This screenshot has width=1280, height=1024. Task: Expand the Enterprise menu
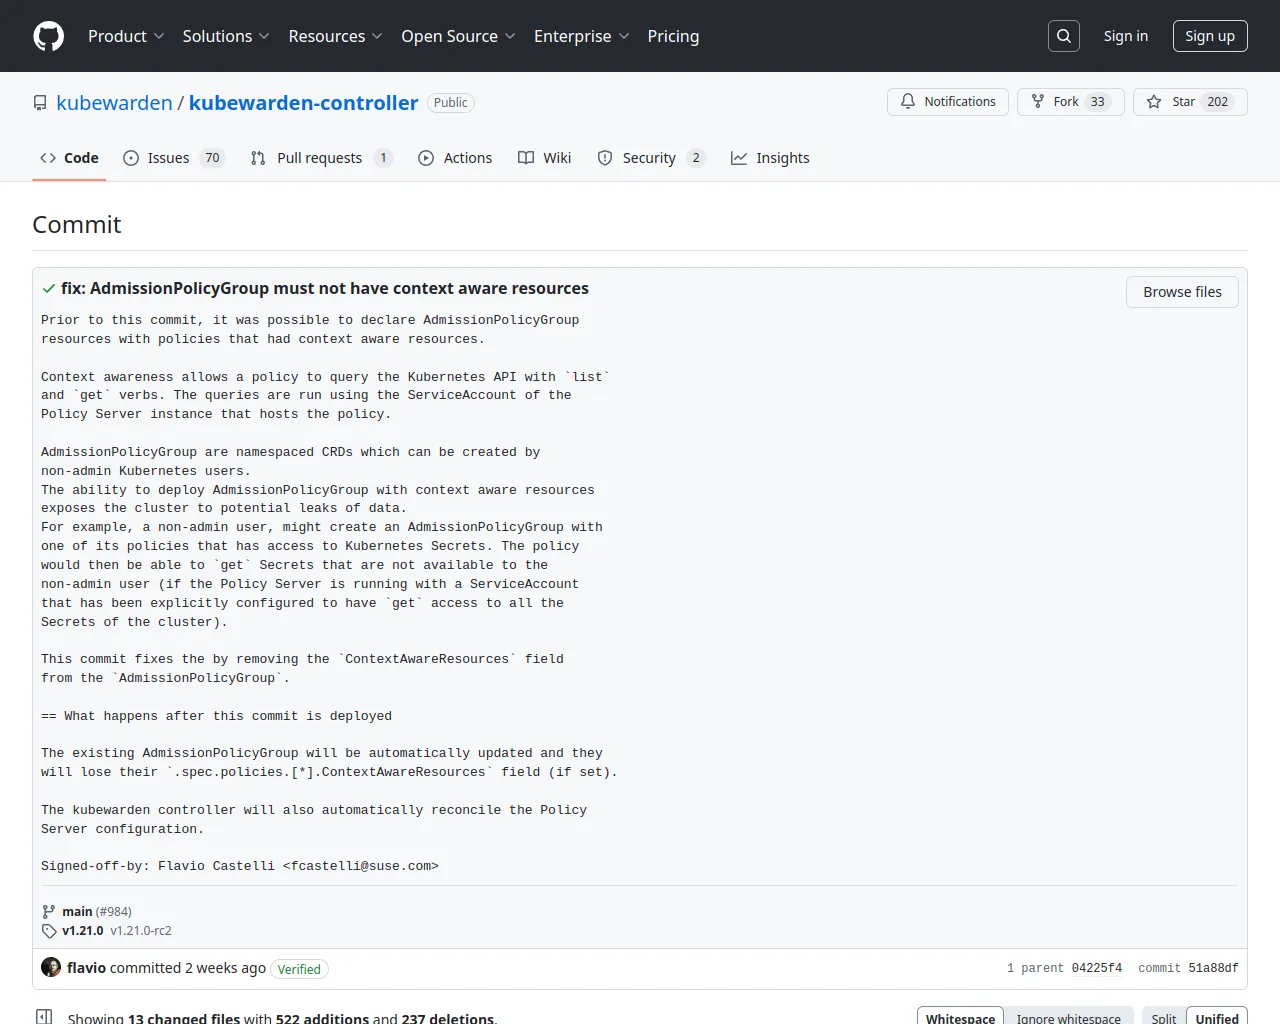[581, 36]
